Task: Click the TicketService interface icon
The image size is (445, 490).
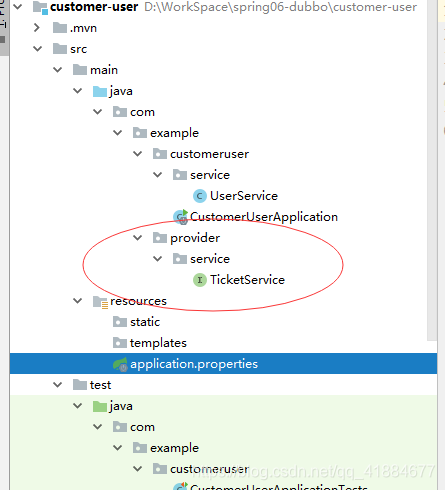Action: [200, 280]
